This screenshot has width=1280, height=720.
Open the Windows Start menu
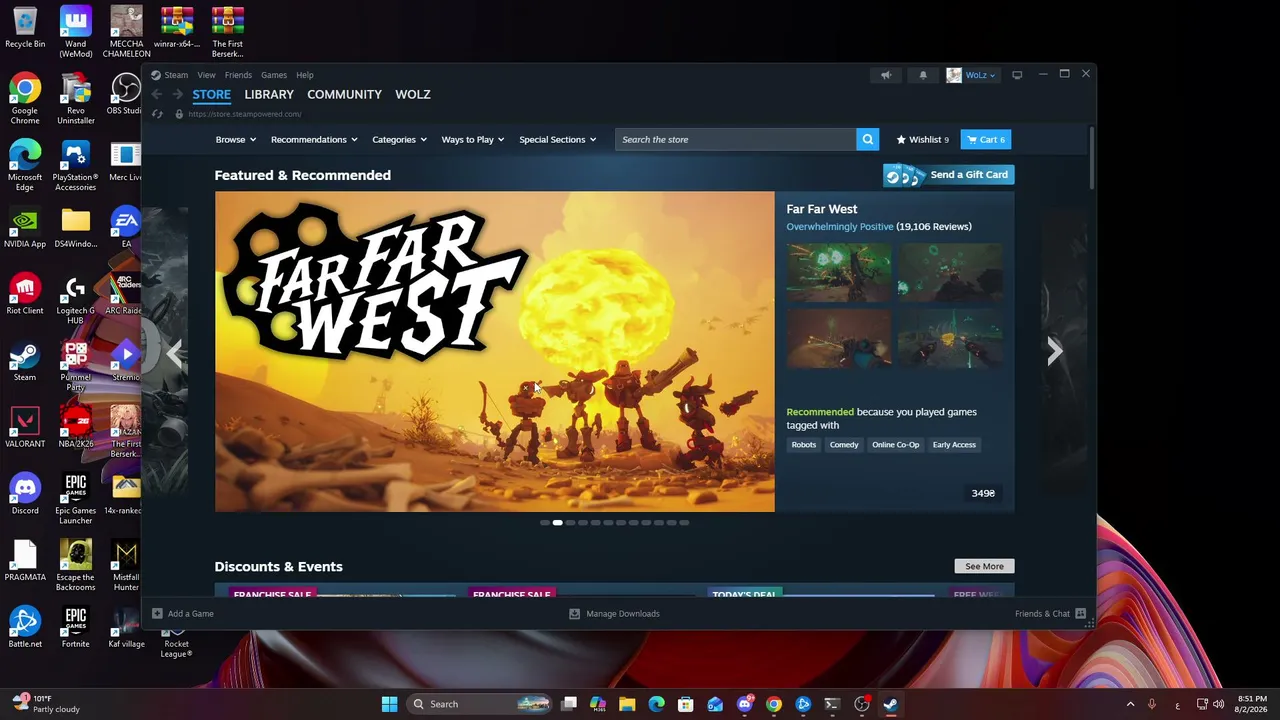point(389,704)
